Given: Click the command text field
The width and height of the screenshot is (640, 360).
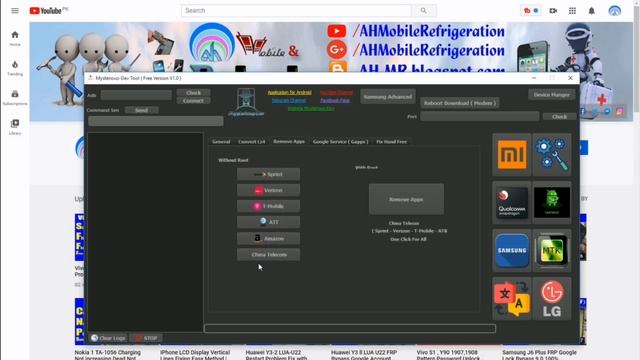Looking at the screenshot, I should click(156, 121).
